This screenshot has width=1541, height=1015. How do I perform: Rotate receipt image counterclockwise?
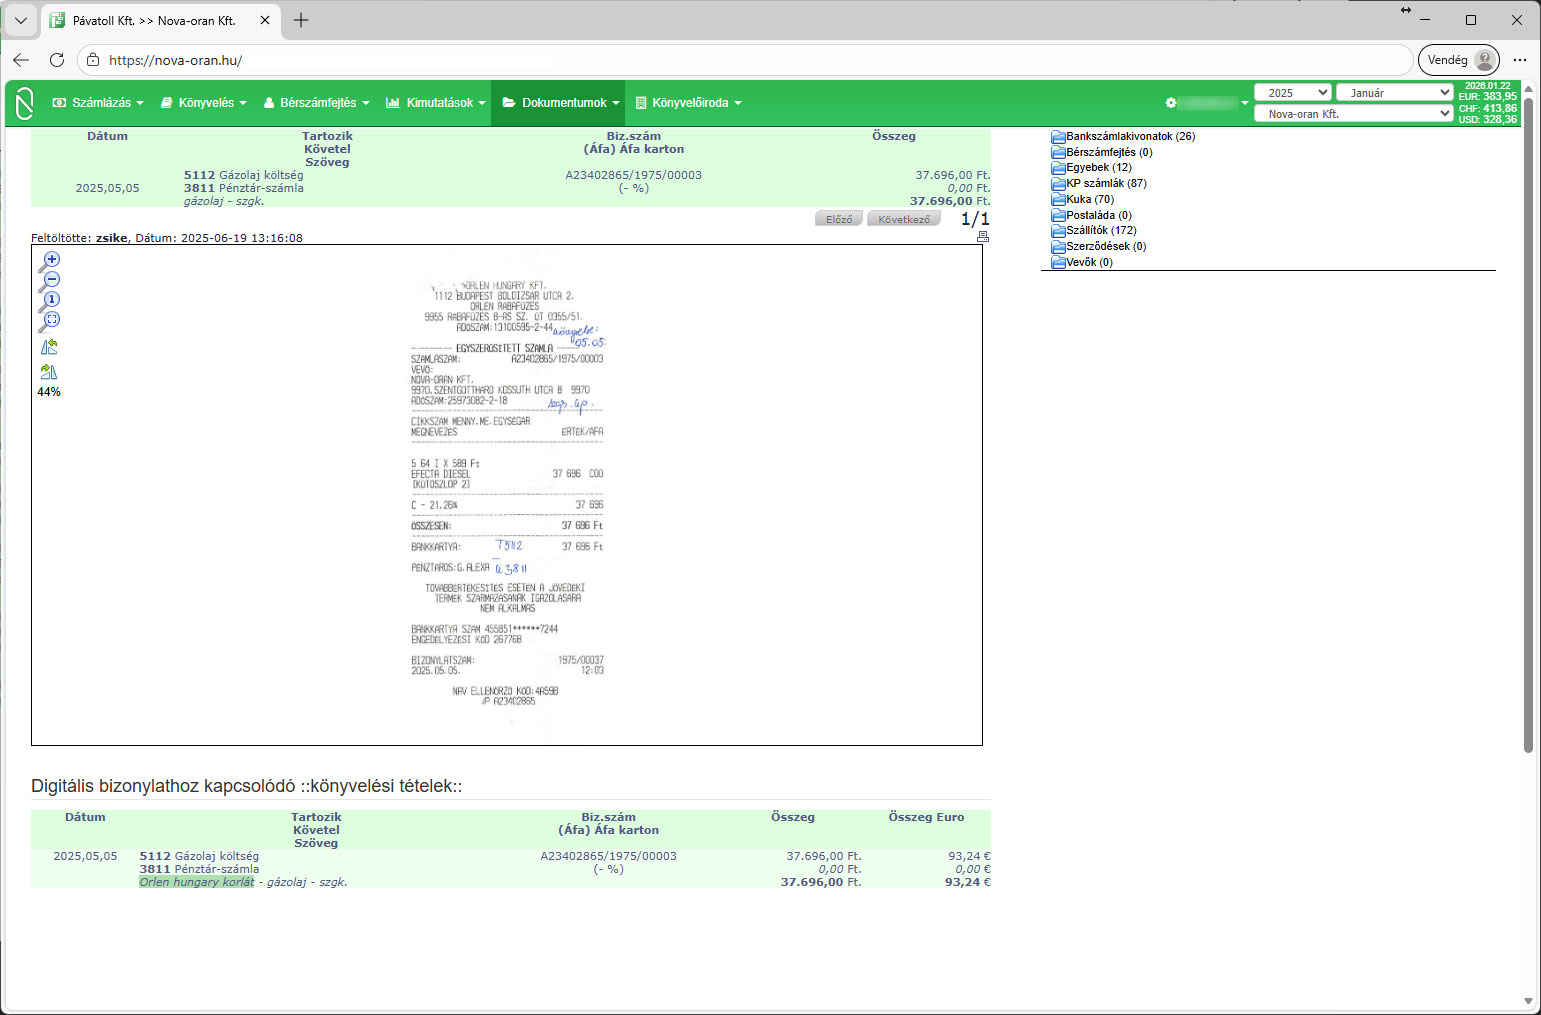pos(49,347)
